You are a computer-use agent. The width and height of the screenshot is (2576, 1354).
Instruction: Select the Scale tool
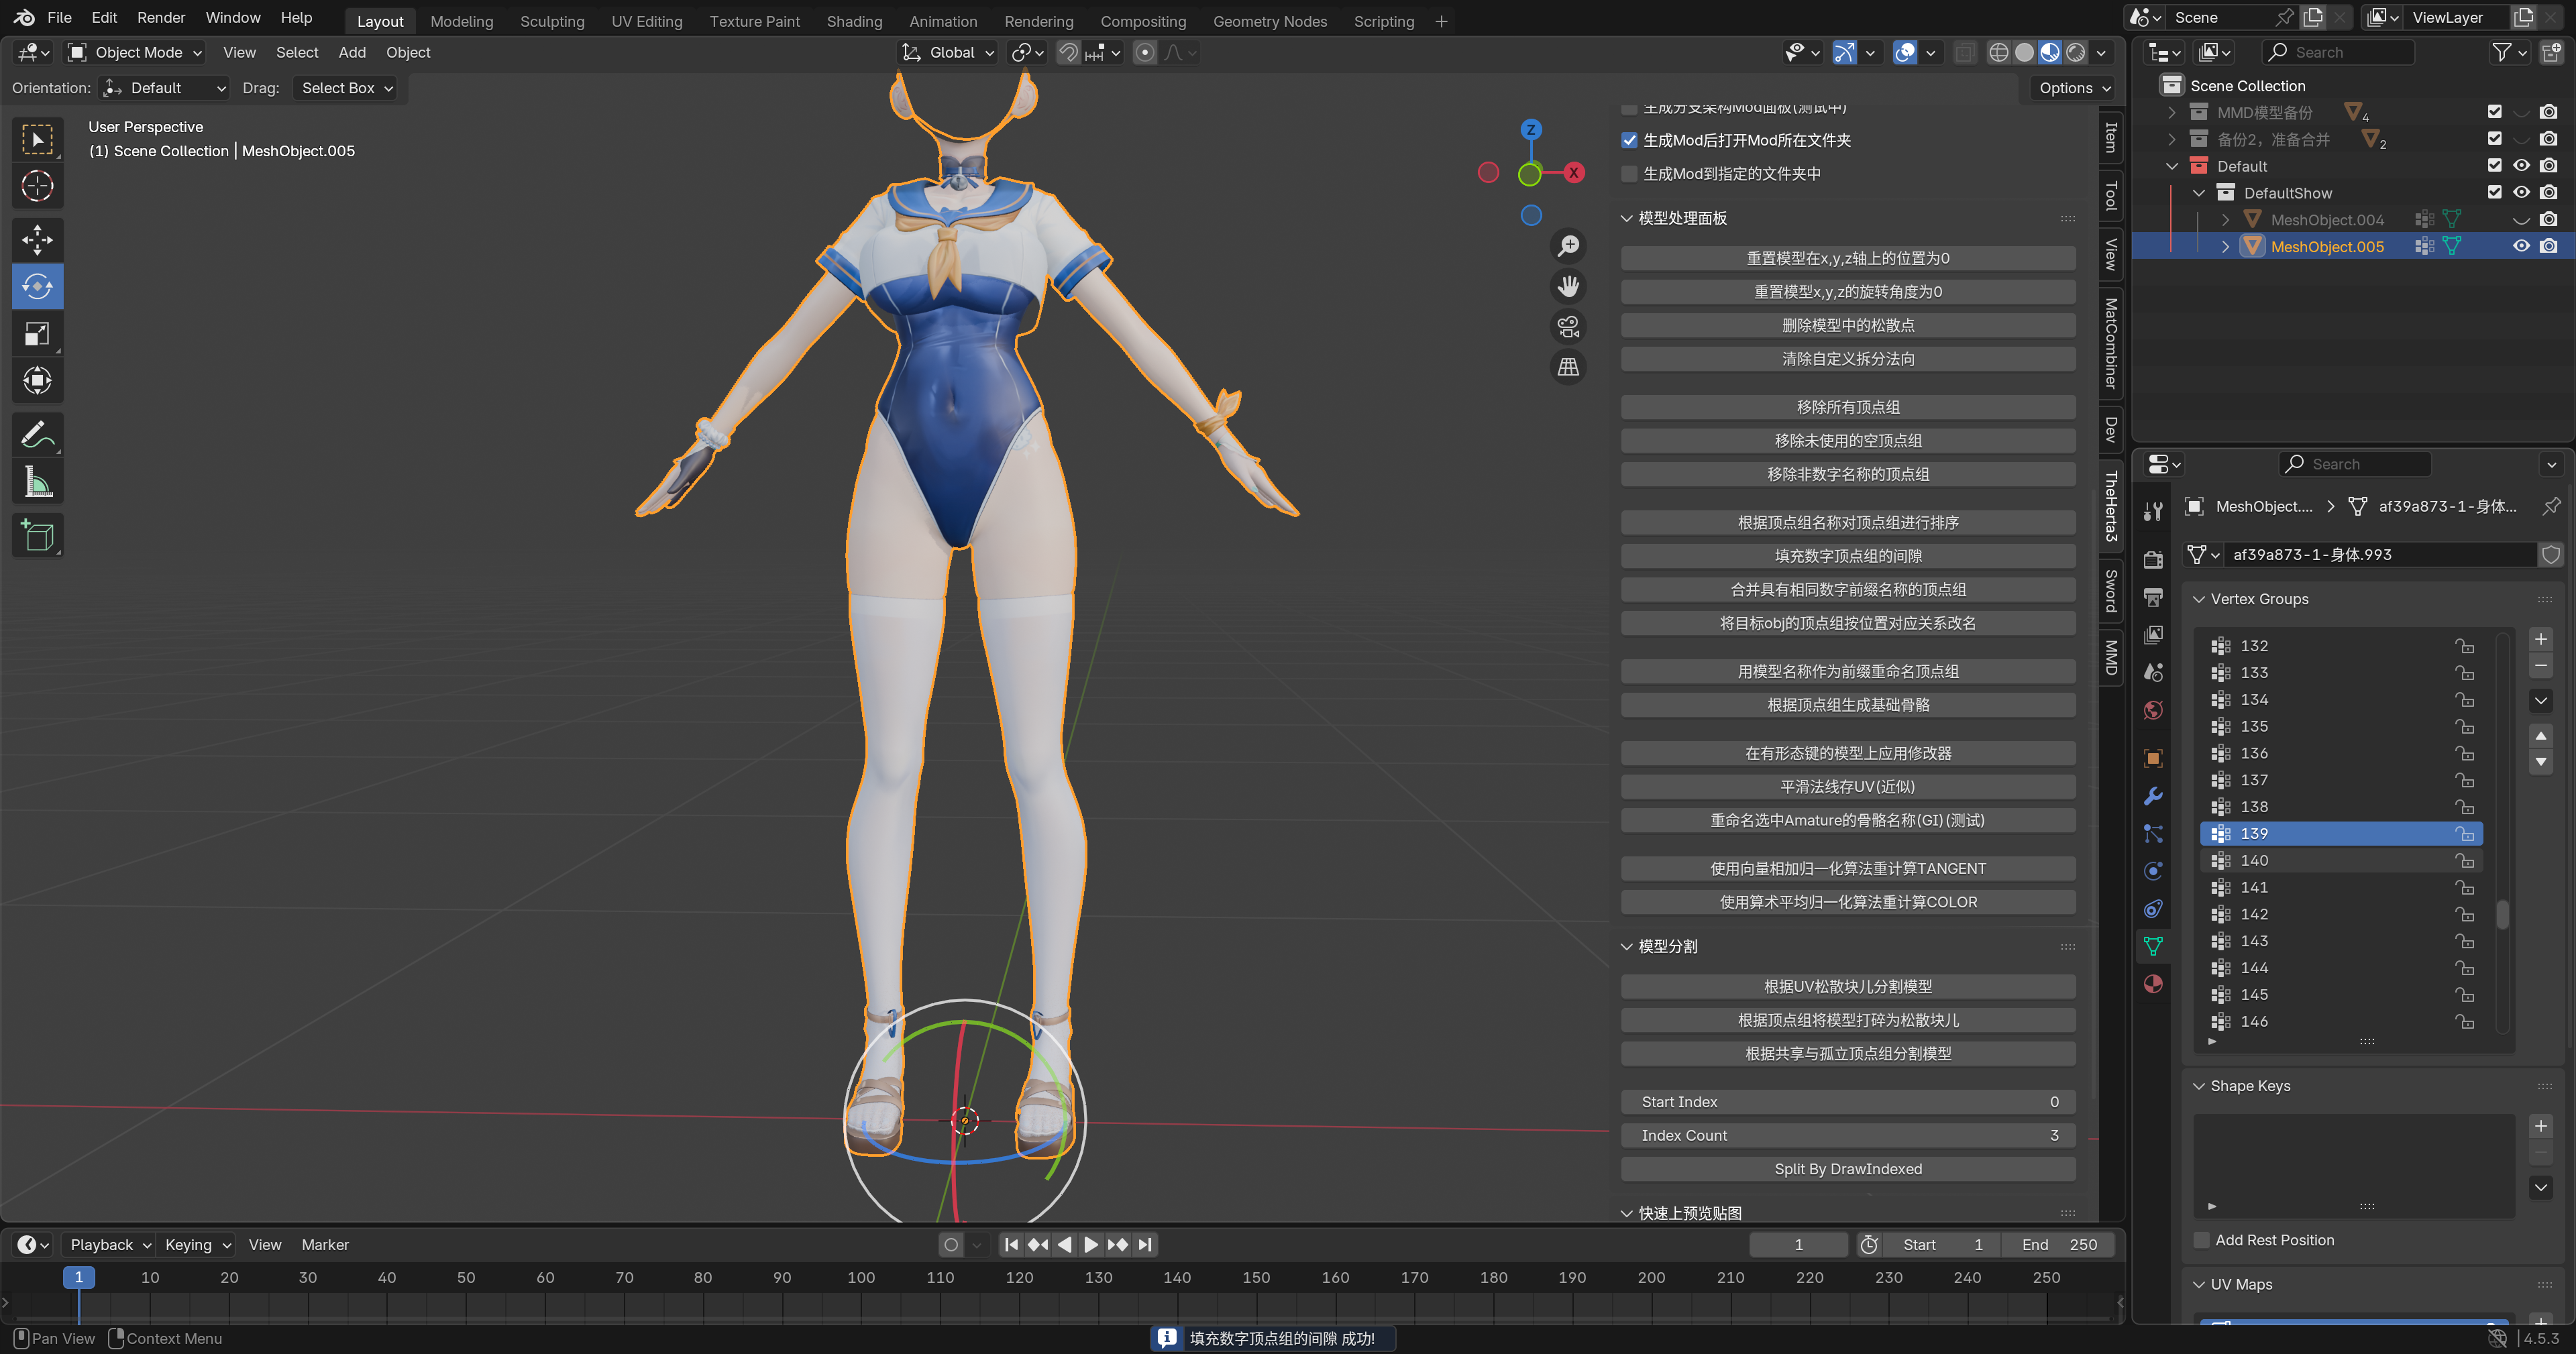37,334
